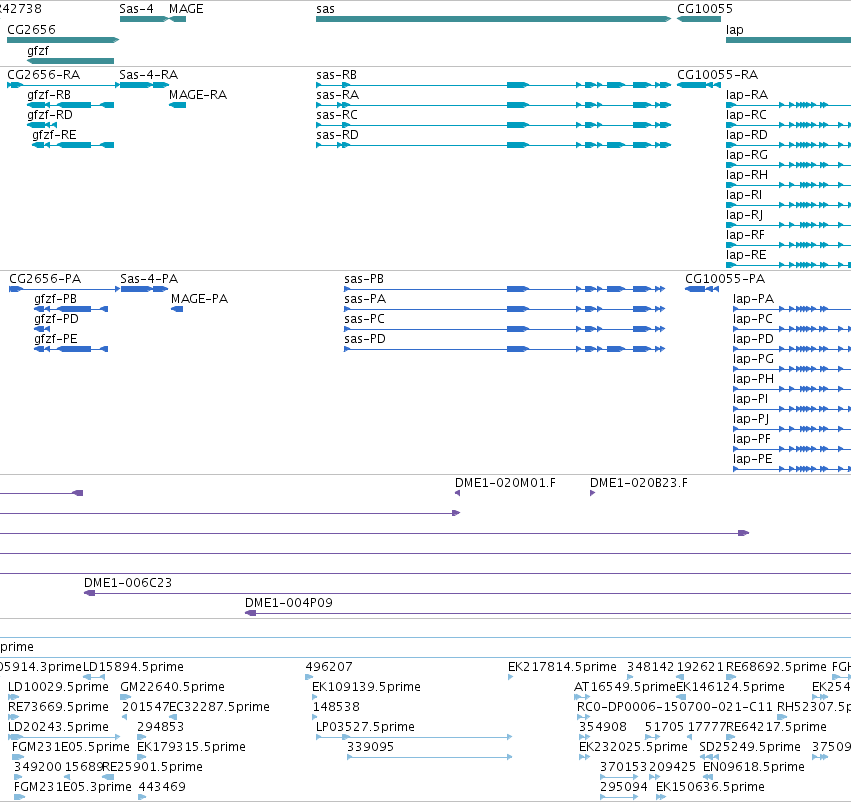Click transcript Sas-4-RA
This screenshot has width=851, height=802.
144,85
